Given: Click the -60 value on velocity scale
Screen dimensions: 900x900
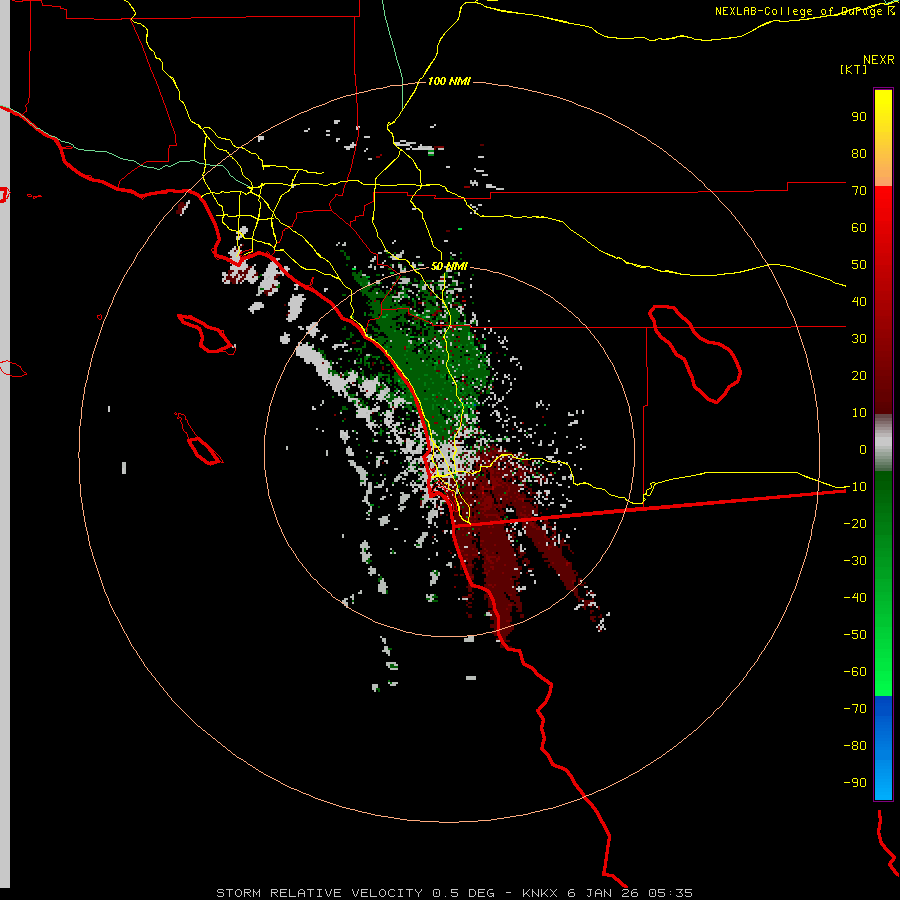Looking at the screenshot, I should pos(855,672).
